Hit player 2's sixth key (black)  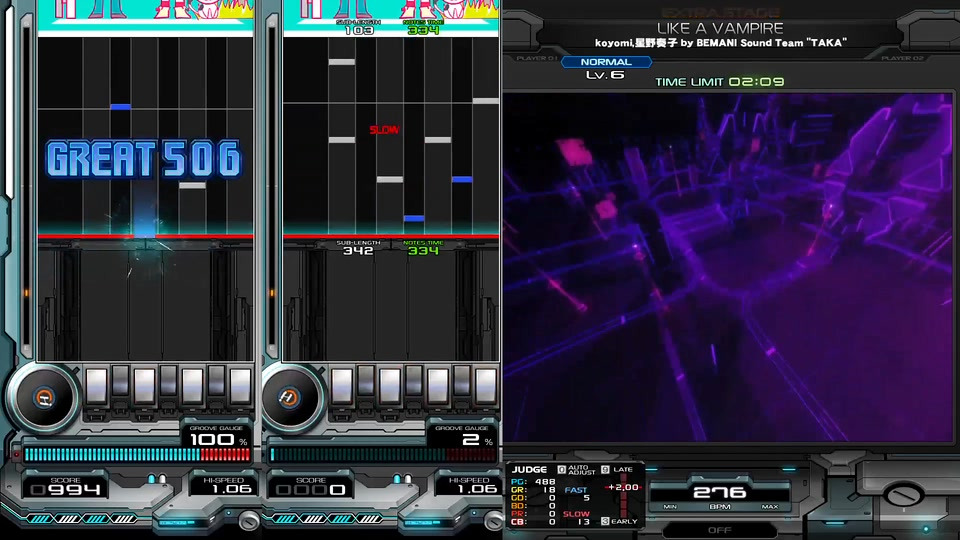tap(462, 381)
